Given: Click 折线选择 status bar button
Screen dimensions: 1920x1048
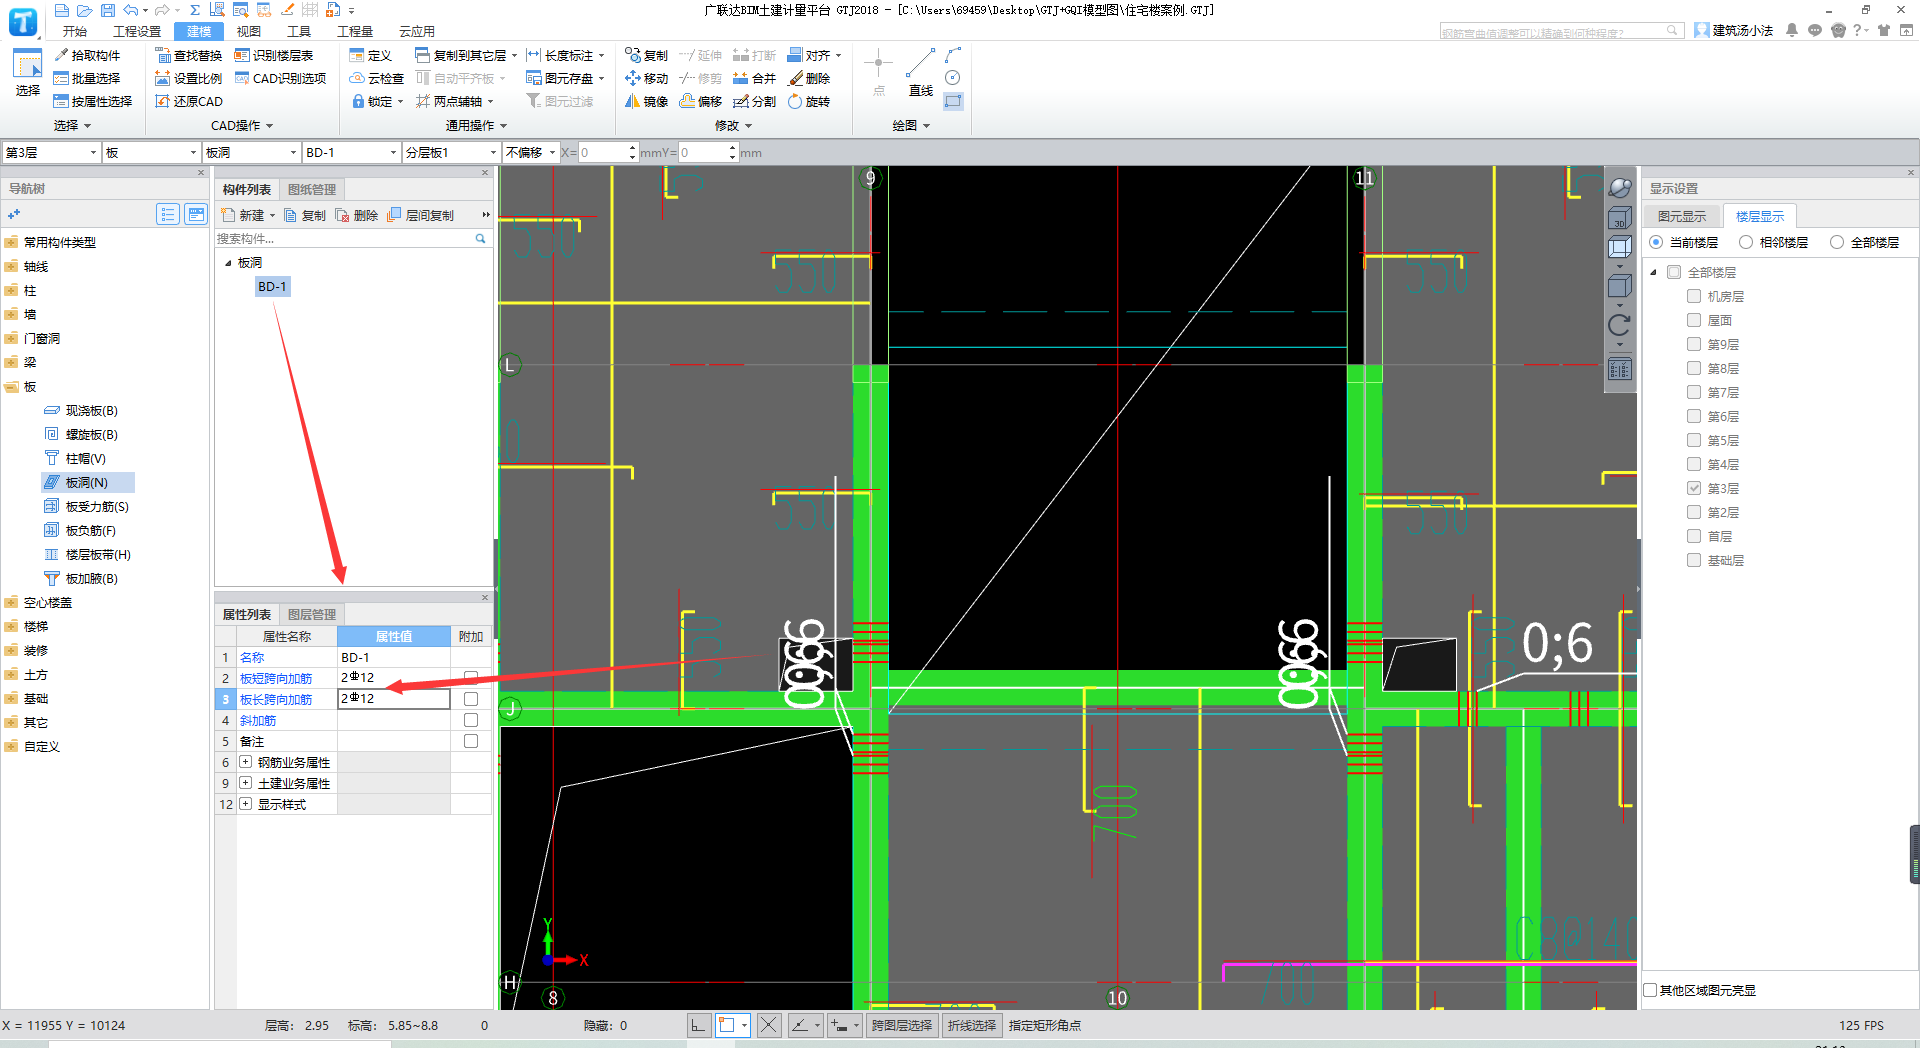Looking at the screenshot, I should (972, 1025).
